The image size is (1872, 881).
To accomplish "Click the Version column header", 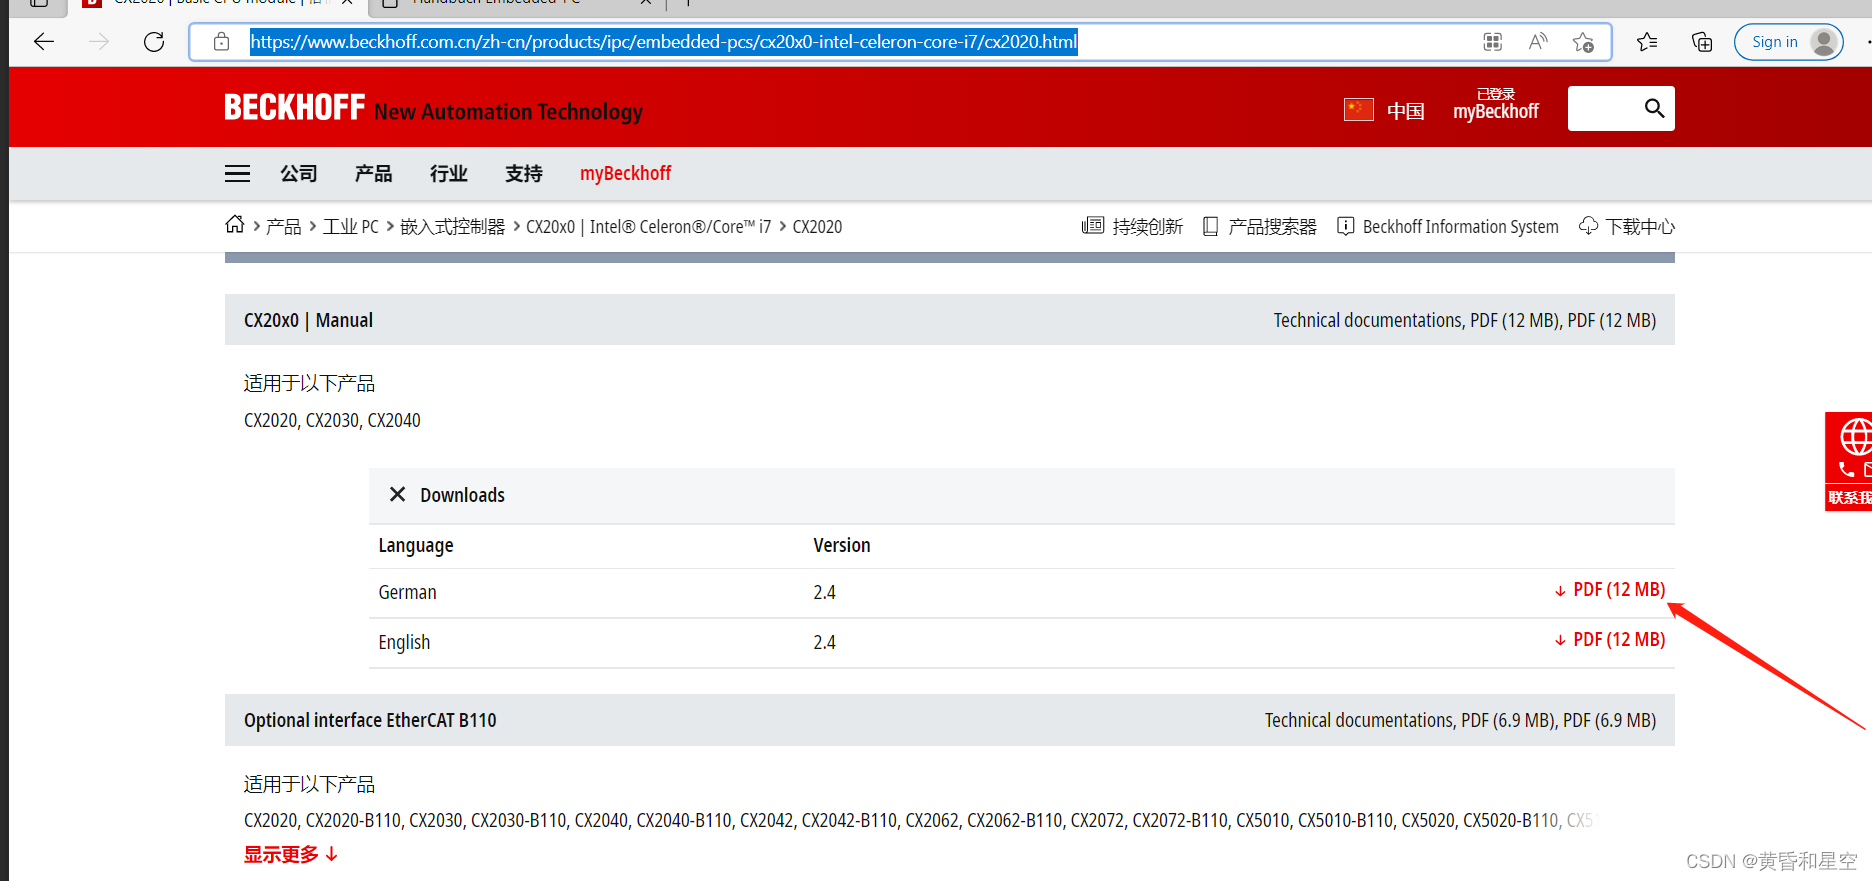I will pyautogui.click(x=842, y=545).
